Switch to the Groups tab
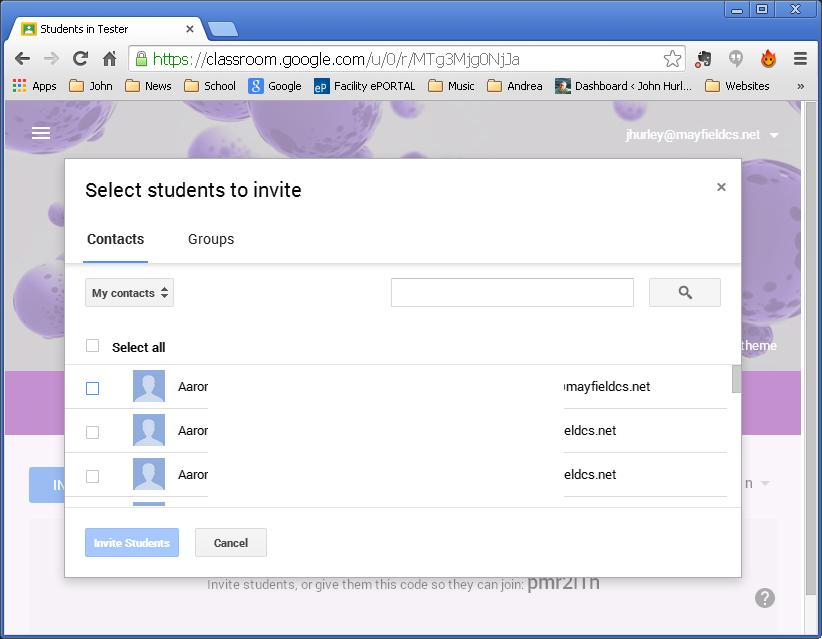The image size is (822, 639). [x=211, y=239]
